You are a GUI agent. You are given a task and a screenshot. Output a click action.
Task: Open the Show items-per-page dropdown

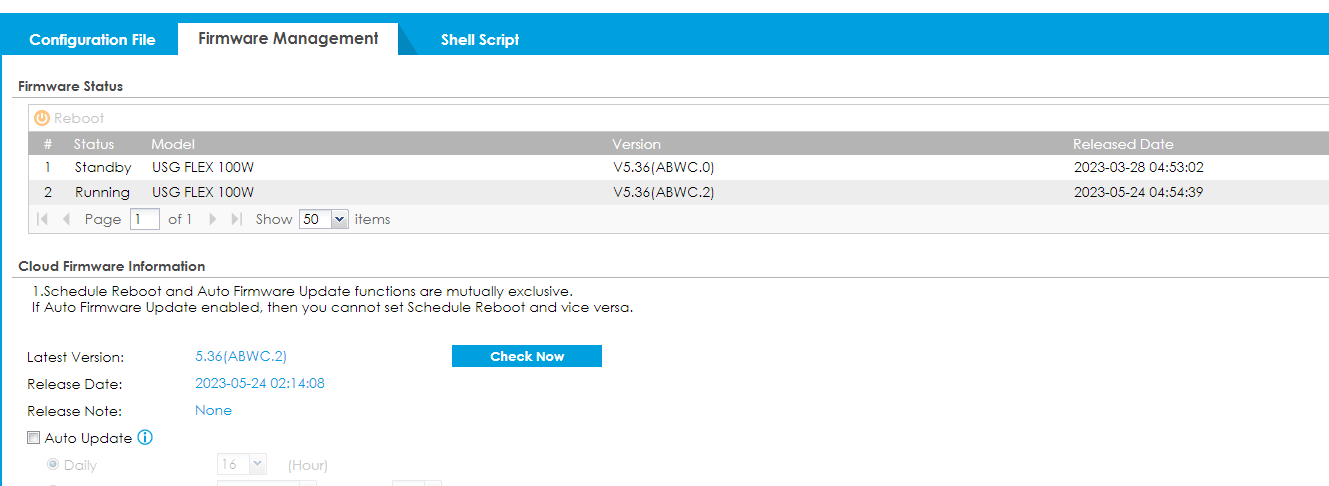(339, 219)
